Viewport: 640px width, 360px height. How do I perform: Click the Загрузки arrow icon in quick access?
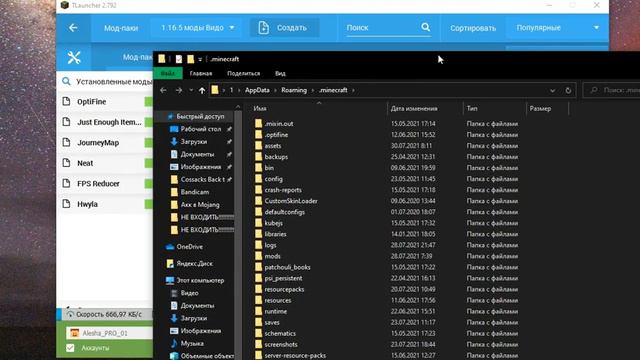tap(174, 142)
